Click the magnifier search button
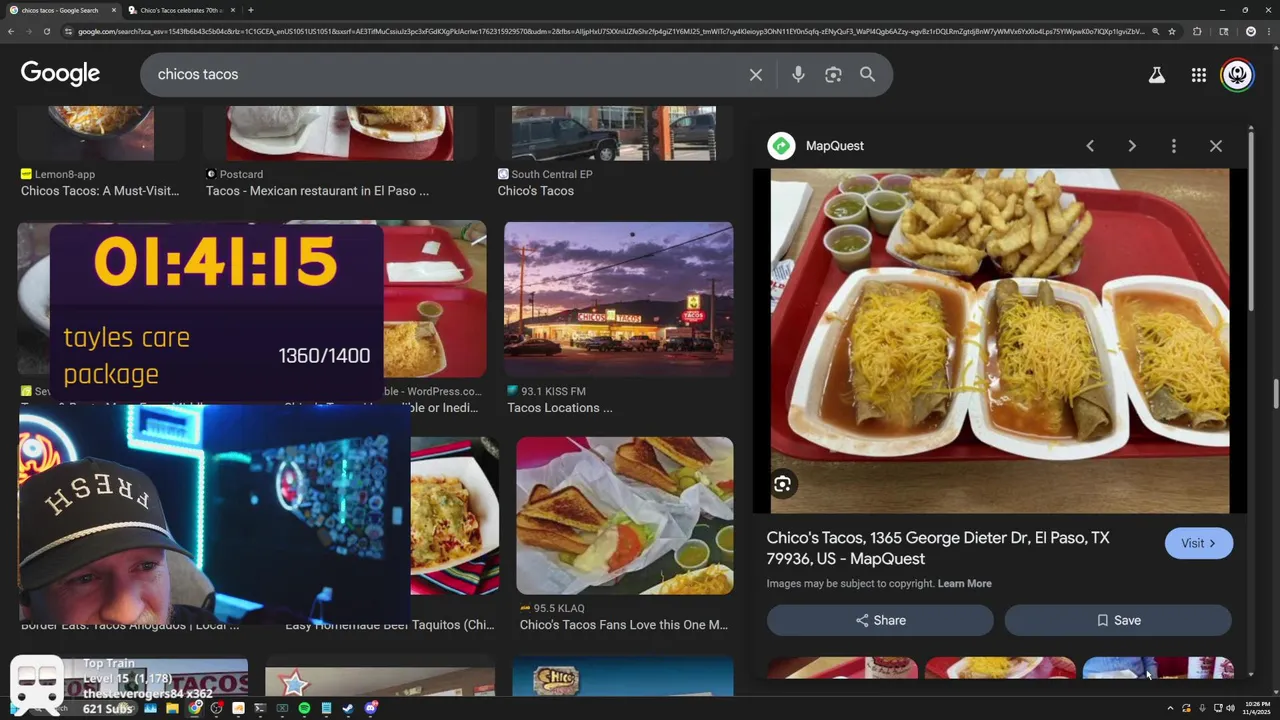Viewport: 1280px width, 720px height. [x=867, y=75]
